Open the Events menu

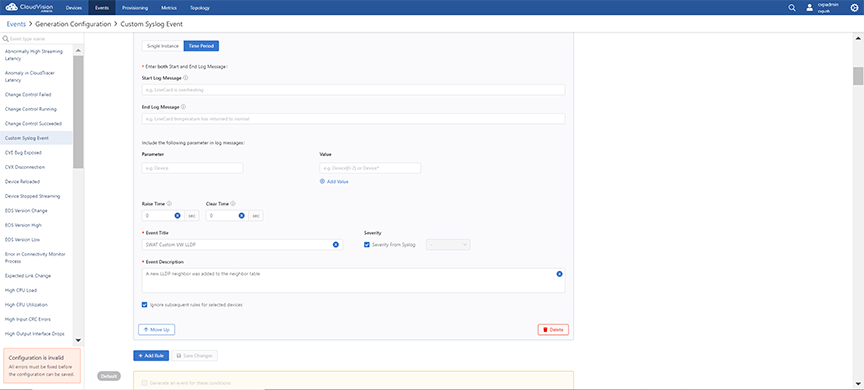[x=102, y=8]
